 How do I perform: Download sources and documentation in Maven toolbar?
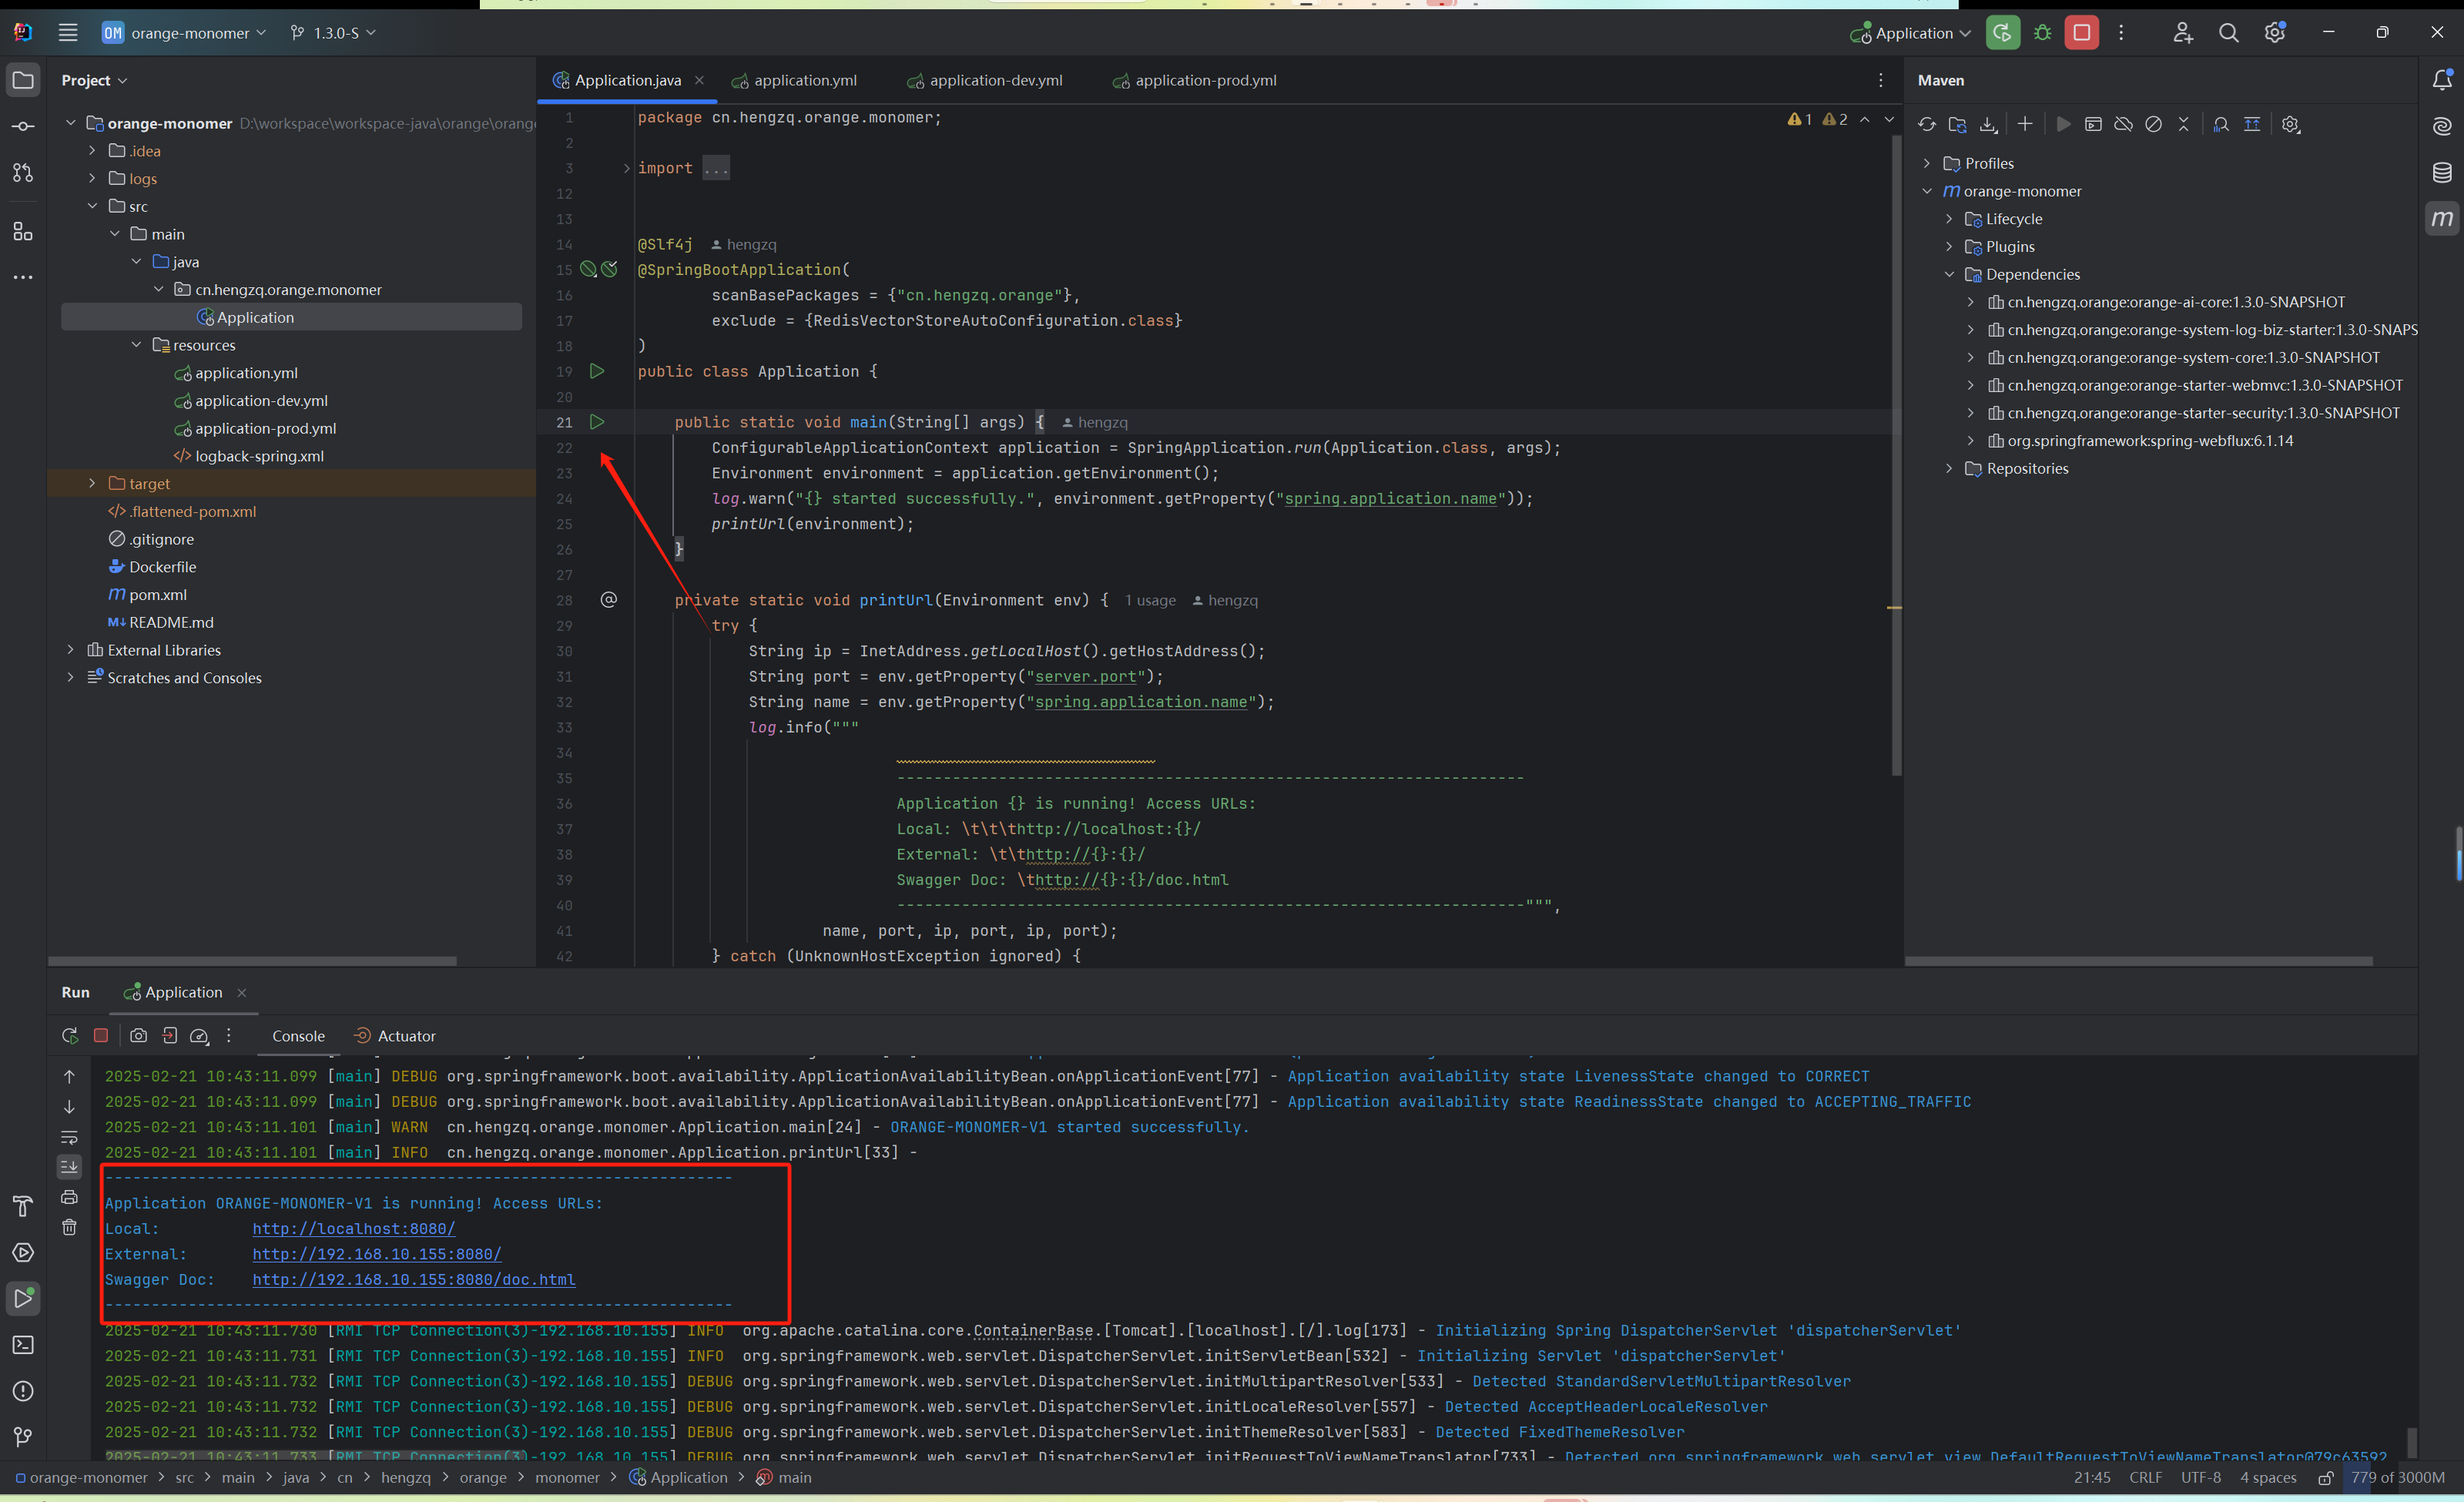(1989, 125)
